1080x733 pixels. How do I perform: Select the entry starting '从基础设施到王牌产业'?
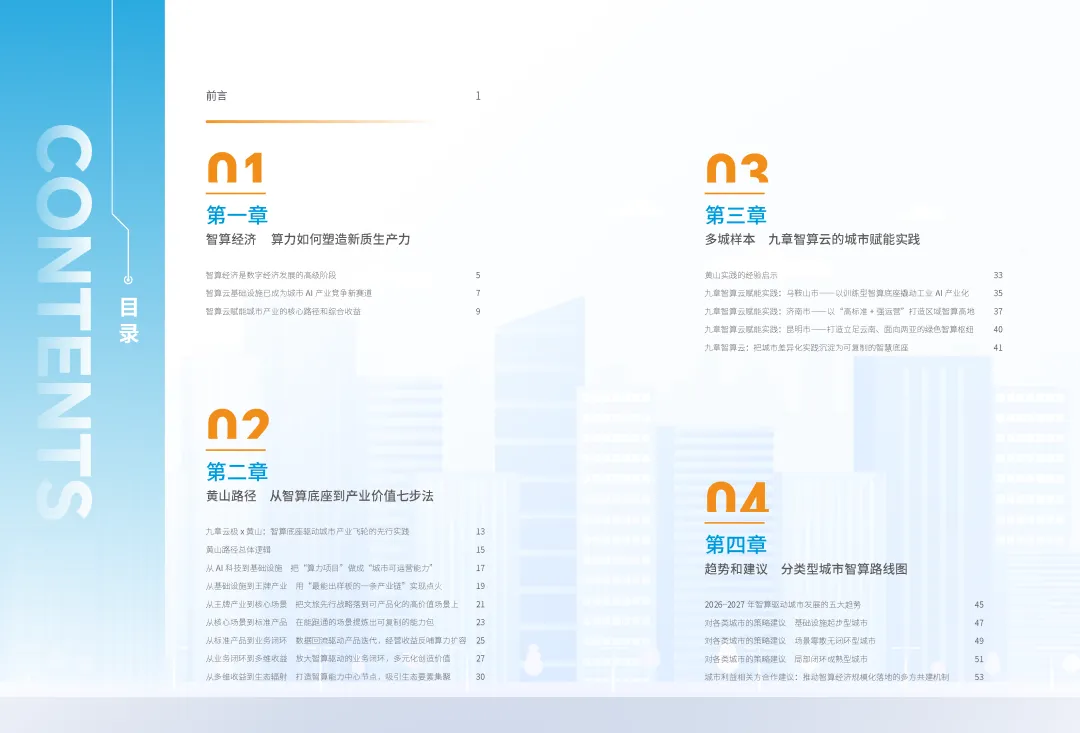tap(324, 586)
